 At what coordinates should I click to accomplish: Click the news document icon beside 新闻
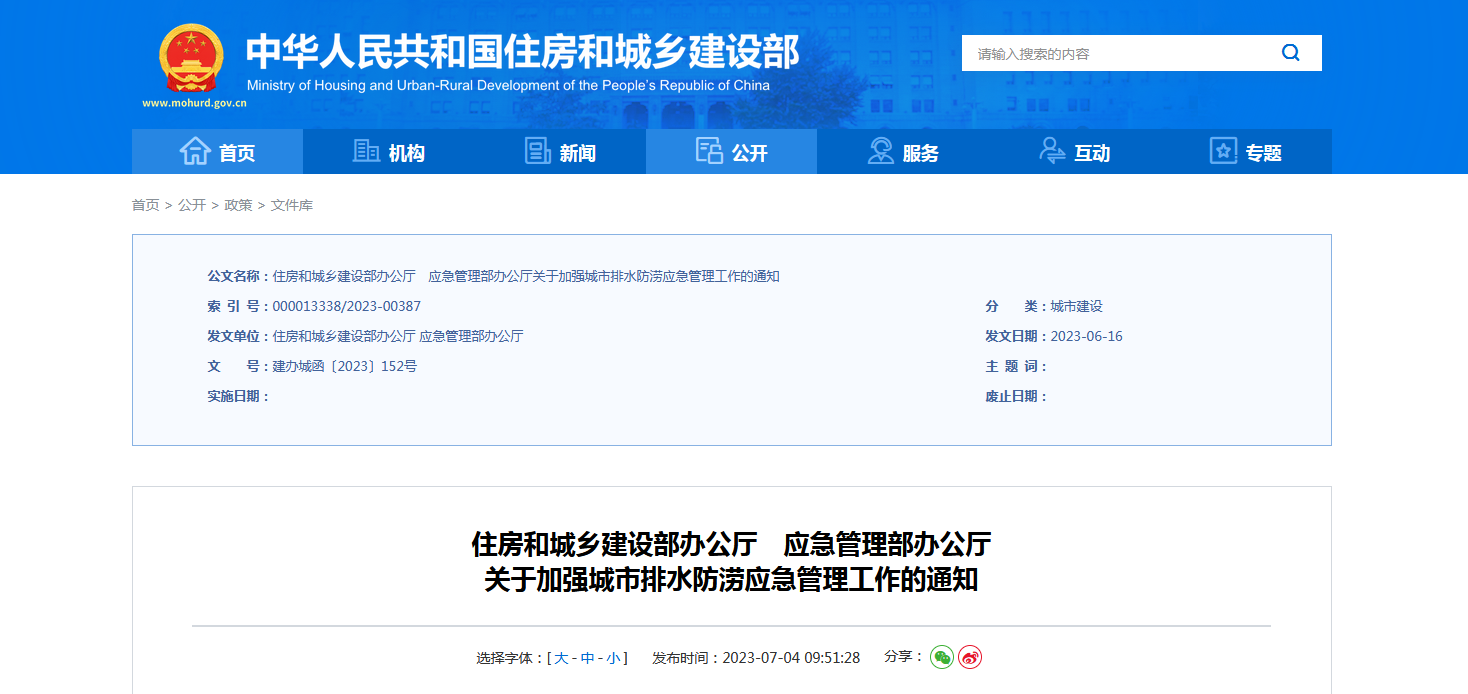click(537, 150)
